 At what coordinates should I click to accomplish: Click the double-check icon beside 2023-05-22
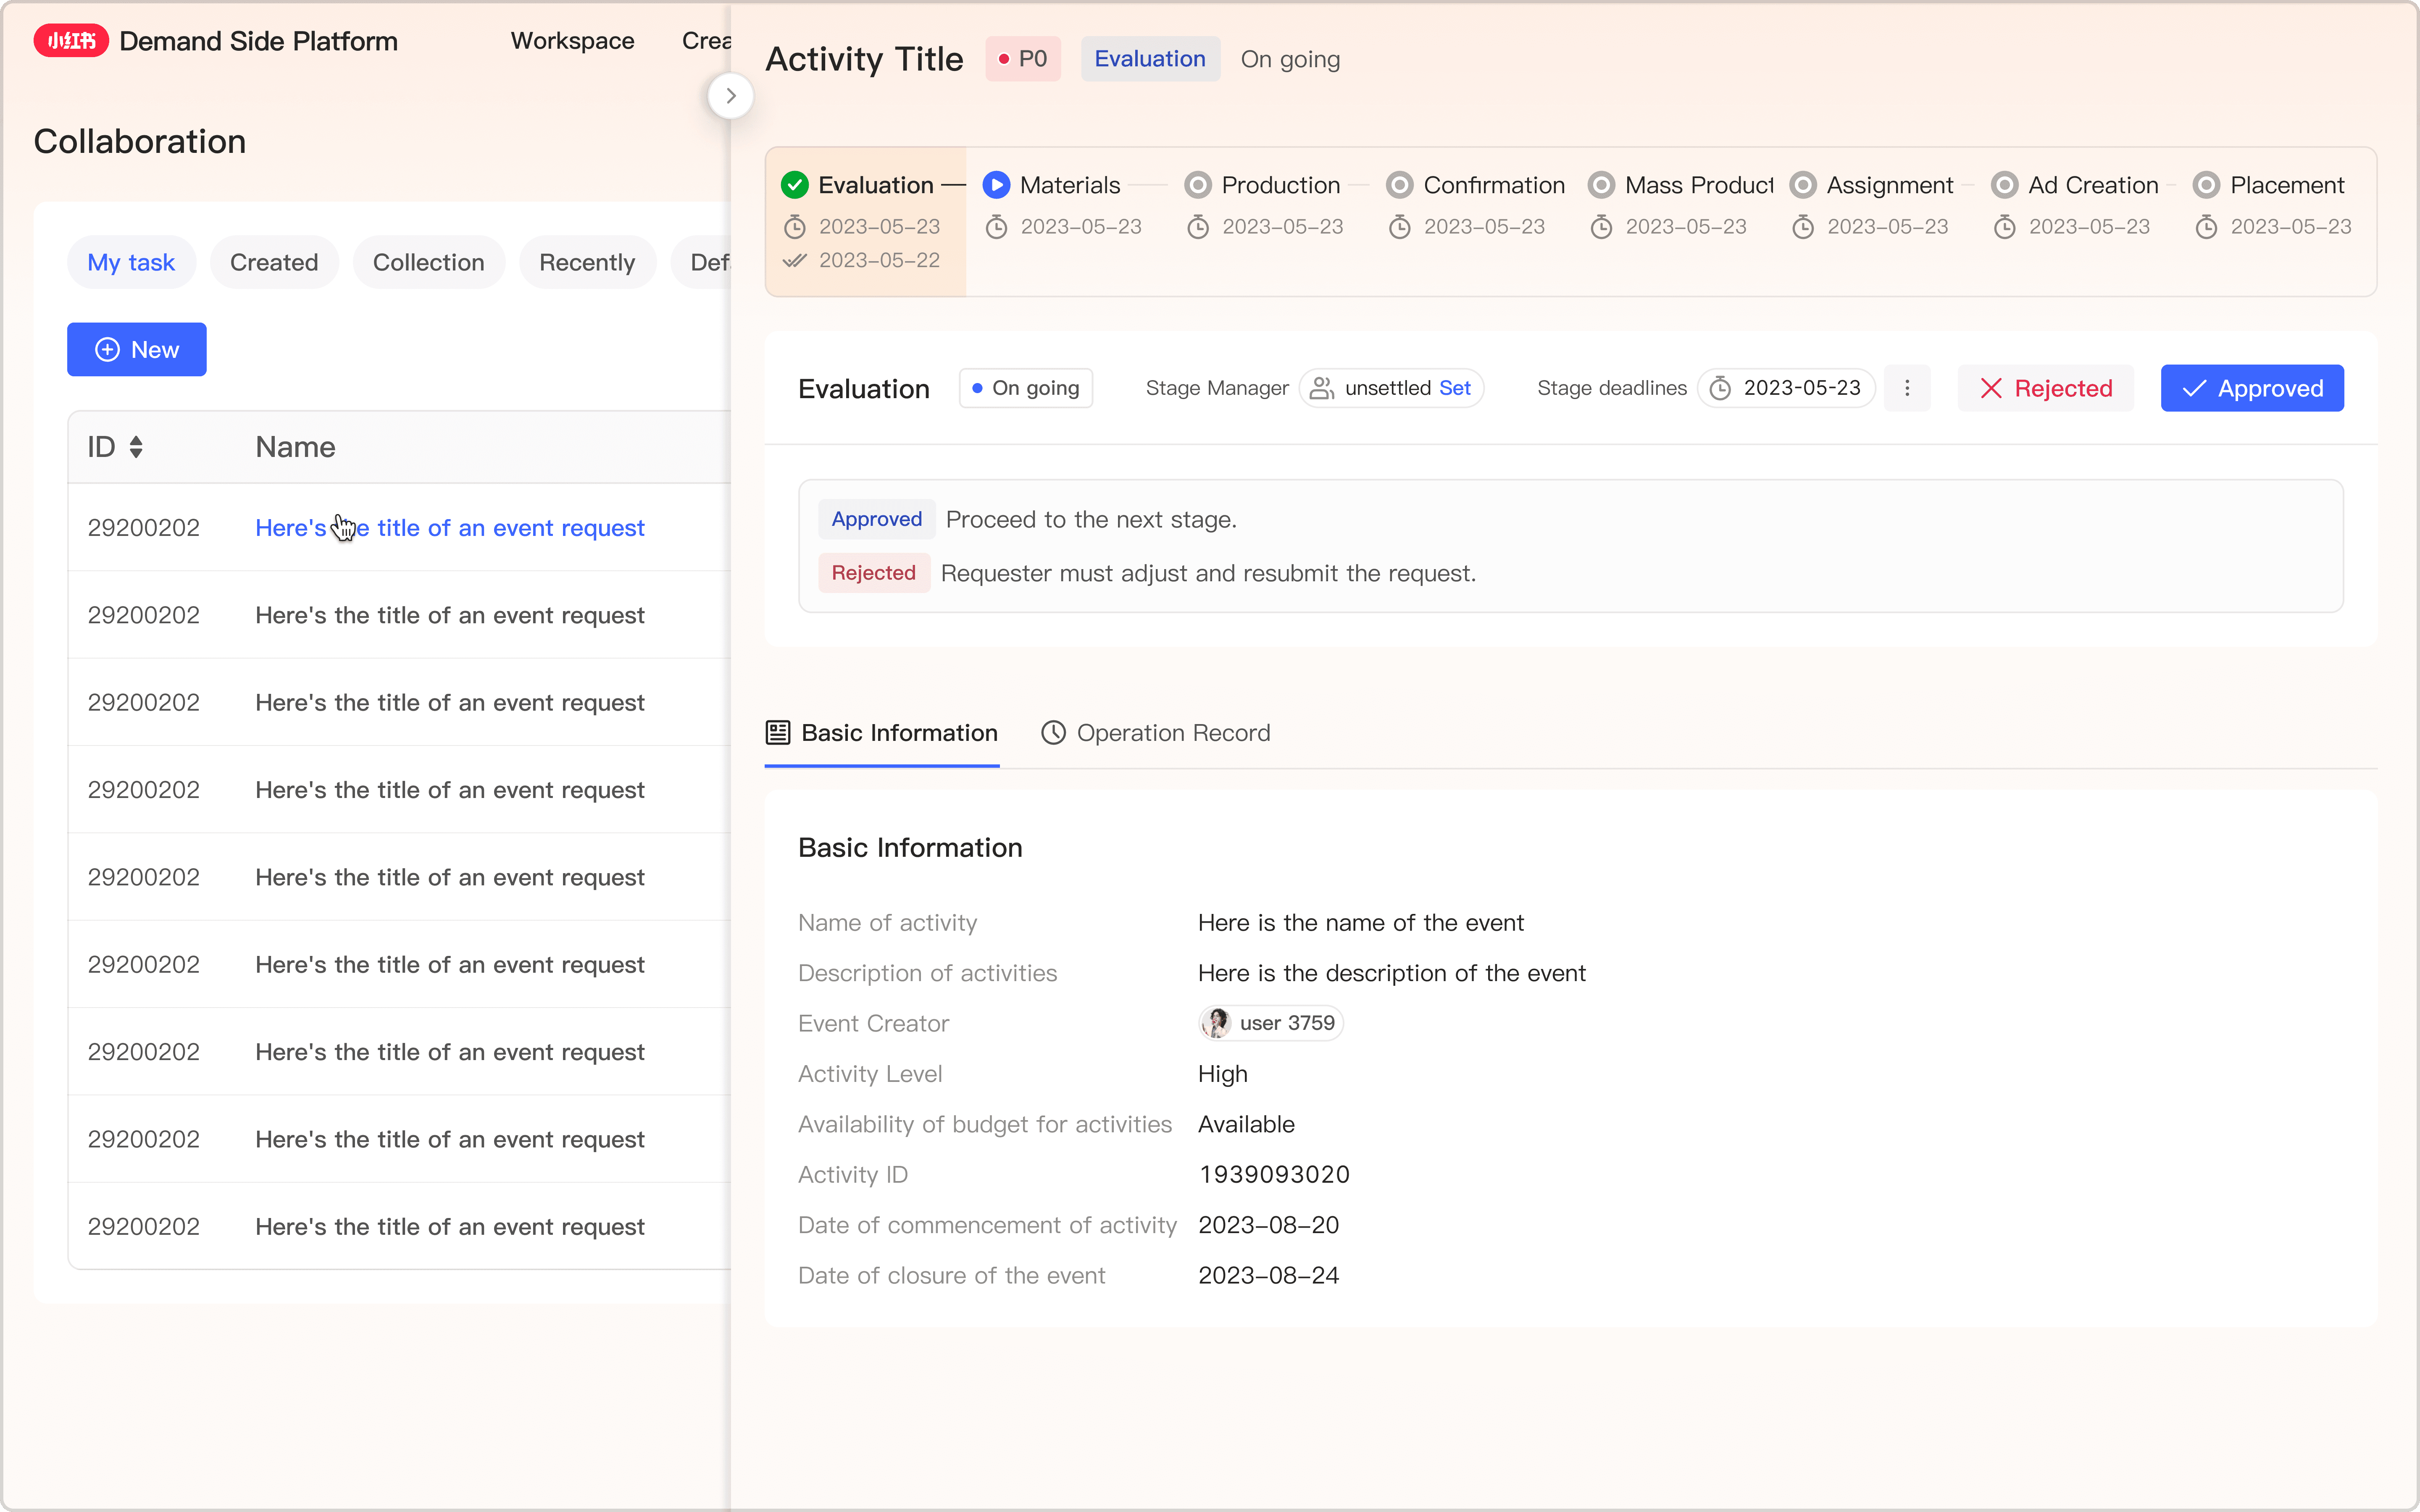pyautogui.click(x=795, y=261)
